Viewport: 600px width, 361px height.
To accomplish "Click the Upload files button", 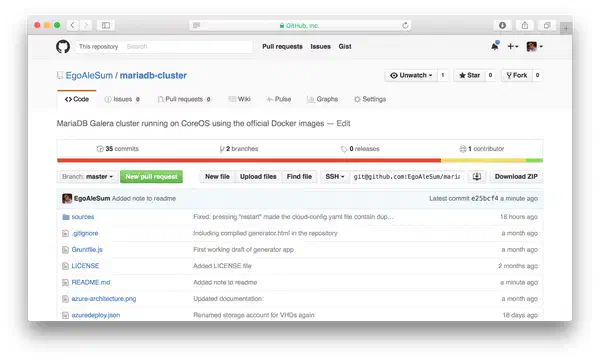I will coord(258,176).
